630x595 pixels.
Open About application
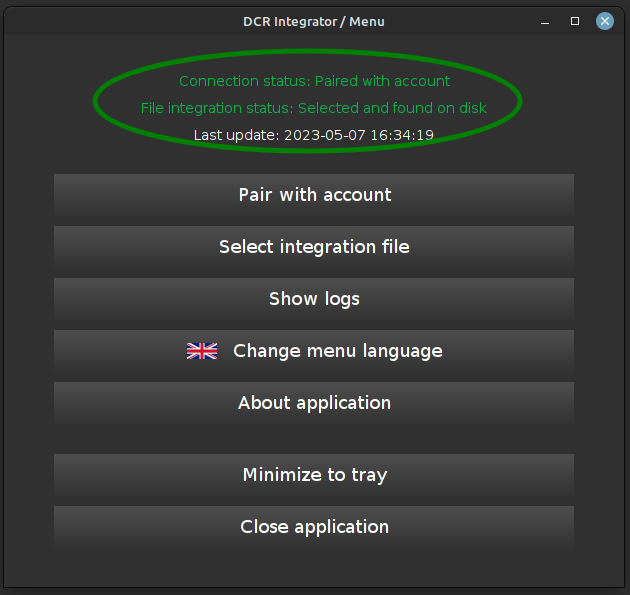(x=314, y=403)
